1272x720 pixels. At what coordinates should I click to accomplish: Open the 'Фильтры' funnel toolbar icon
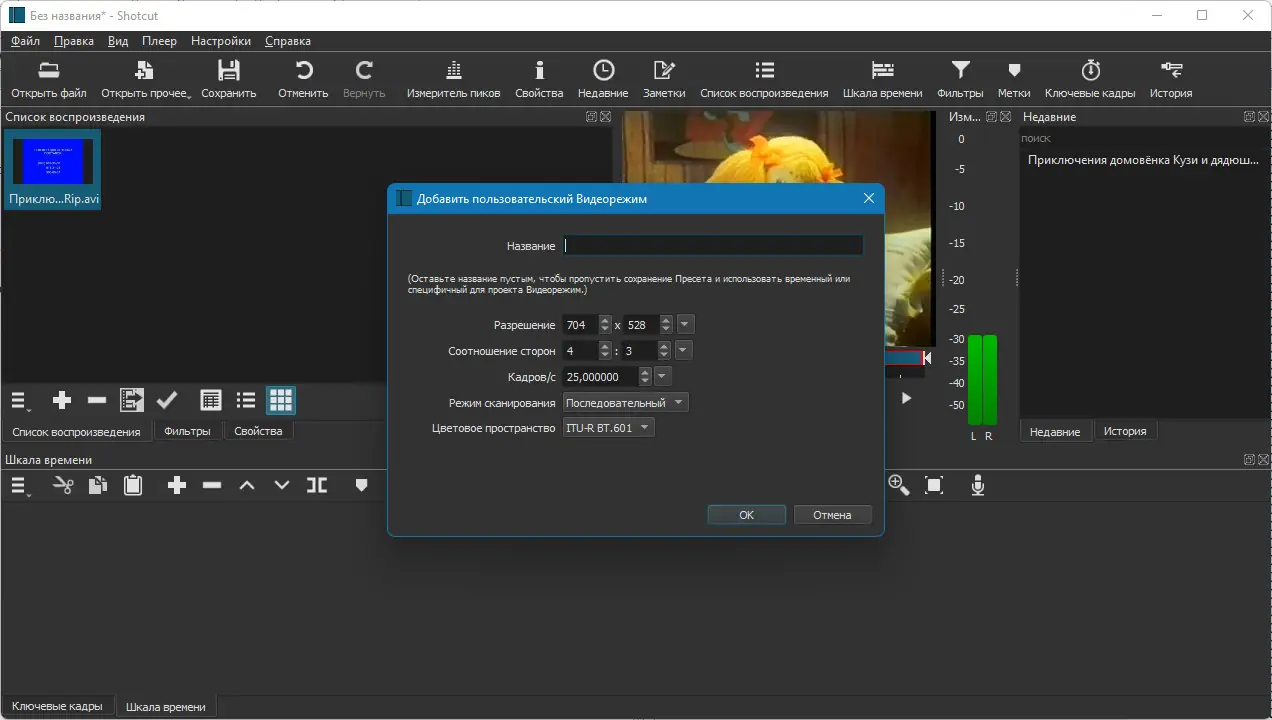pyautogui.click(x=960, y=70)
